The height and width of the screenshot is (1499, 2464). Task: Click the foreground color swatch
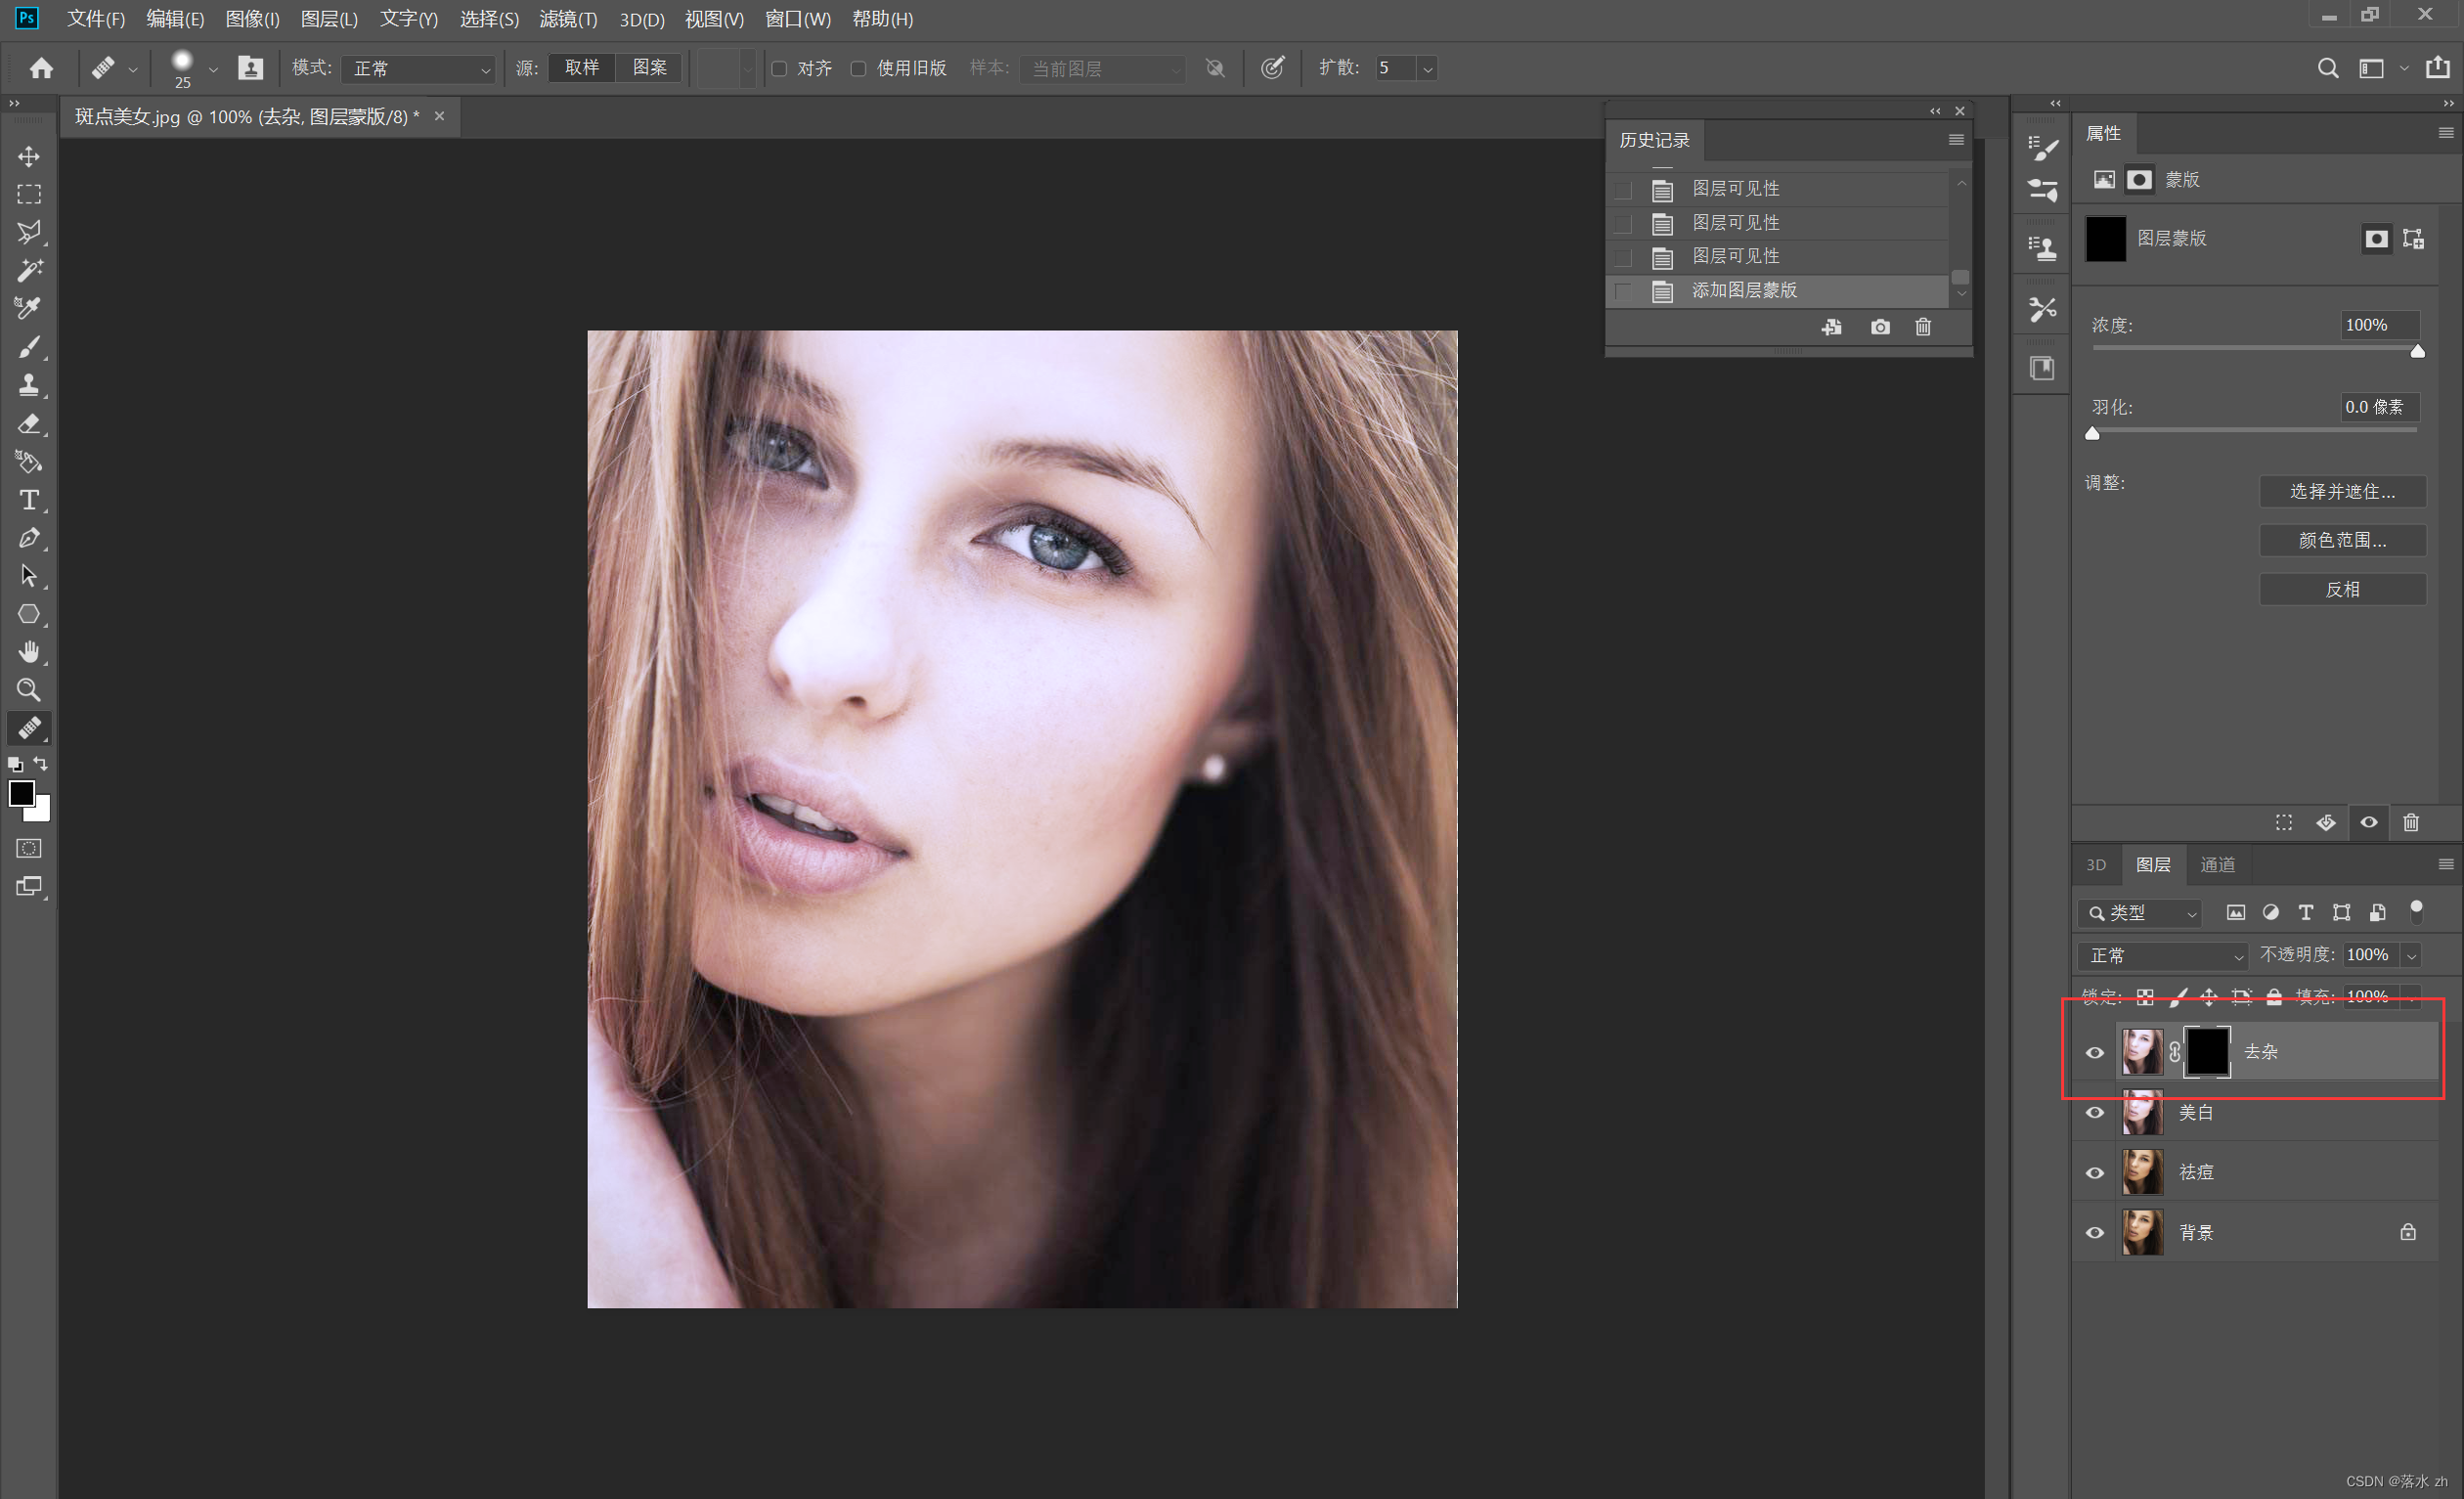point(21,793)
